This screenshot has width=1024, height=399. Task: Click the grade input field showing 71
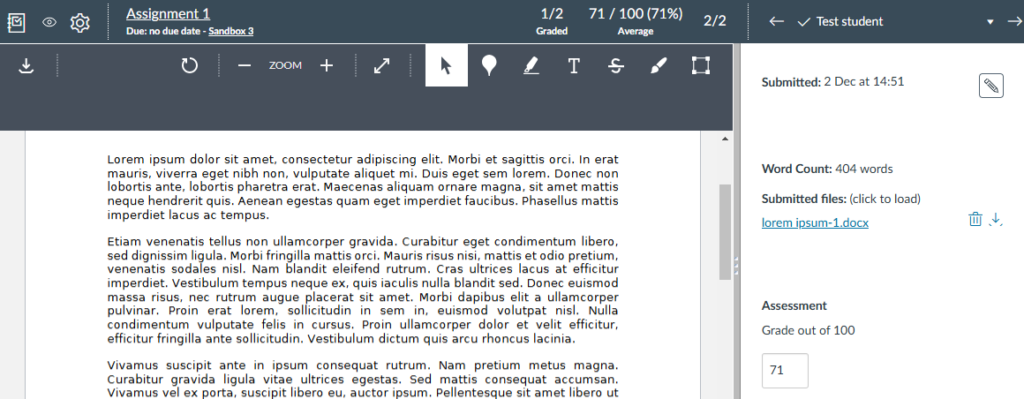pyautogui.click(x=785, y=370)
